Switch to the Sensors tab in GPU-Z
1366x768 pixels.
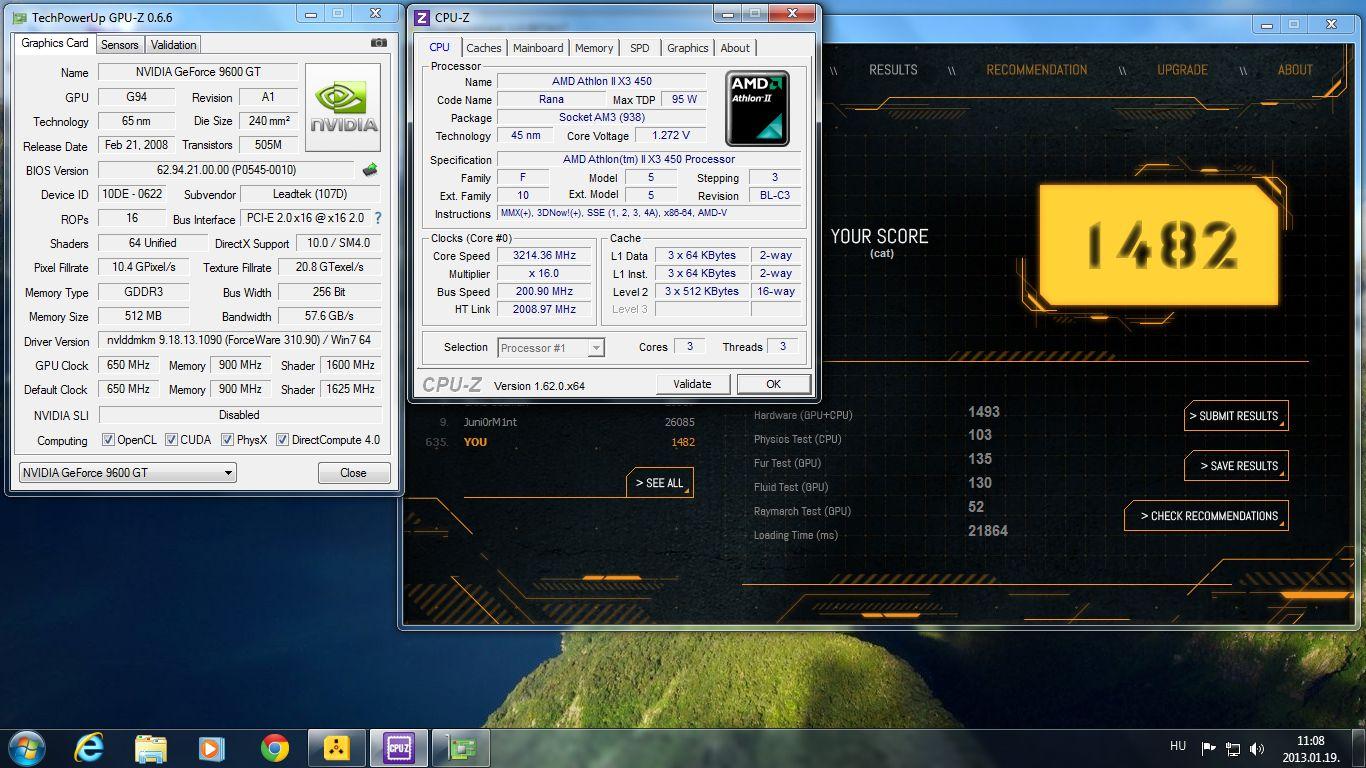point(119,45)
